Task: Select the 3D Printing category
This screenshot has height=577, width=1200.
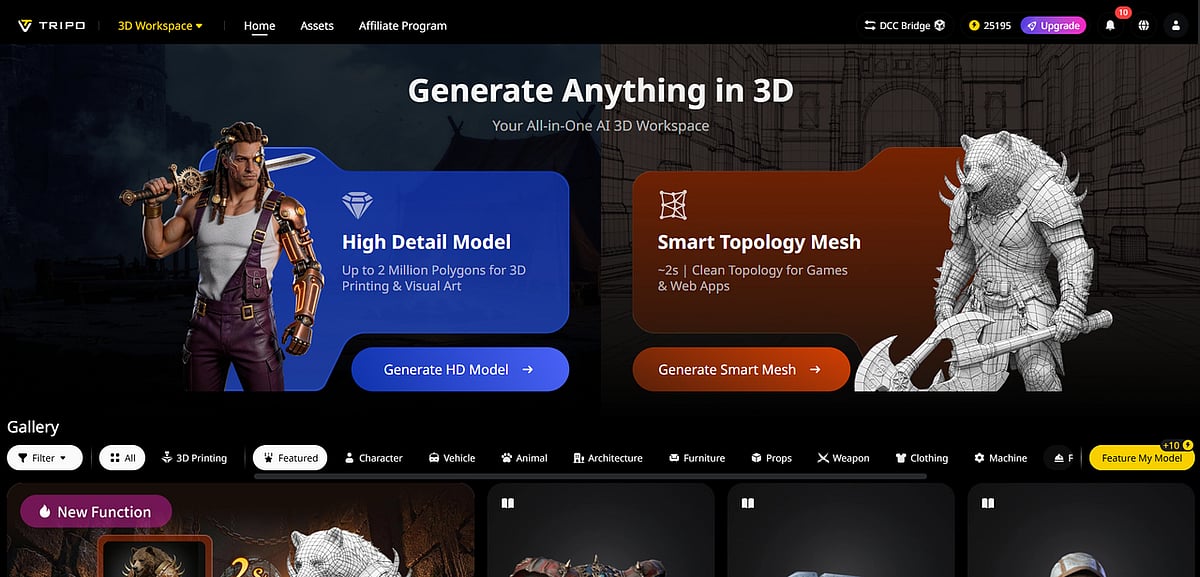Action: (x=195, y=458)
